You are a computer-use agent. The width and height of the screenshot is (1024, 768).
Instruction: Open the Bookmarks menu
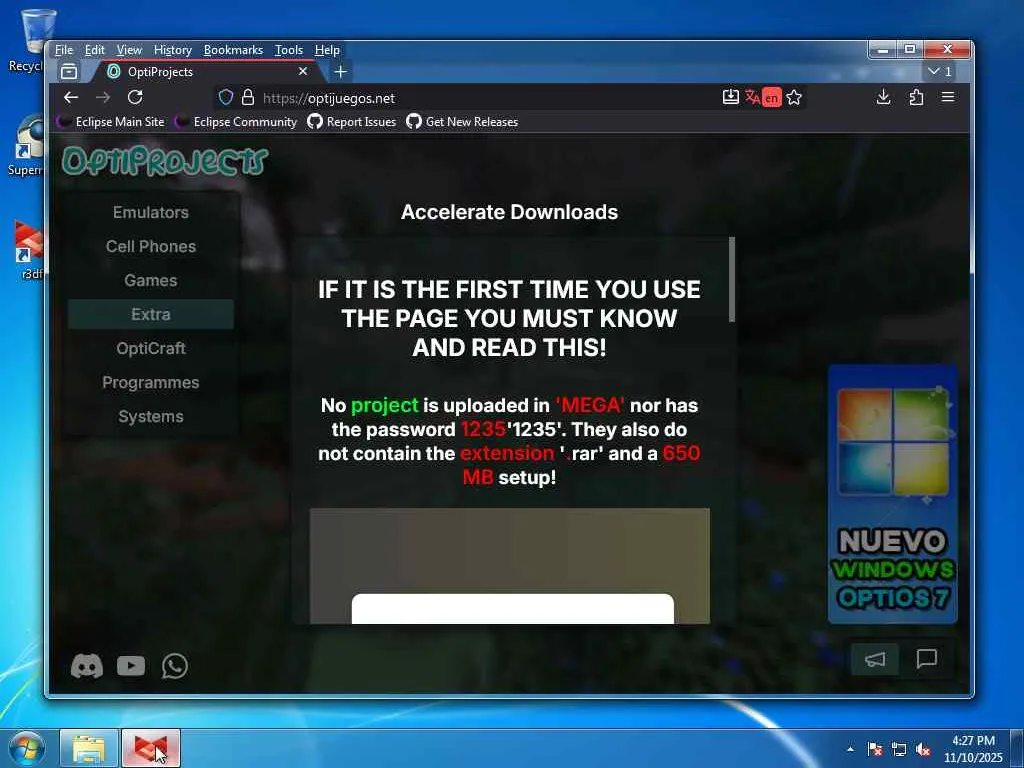click(x=233, y=50)
